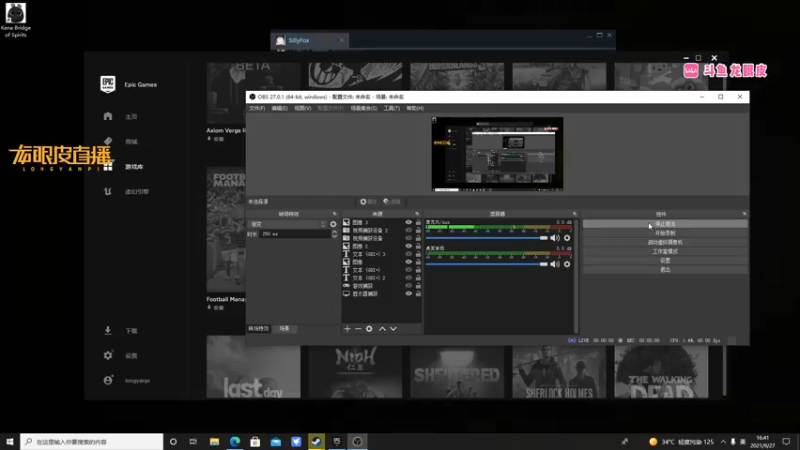Toggle visibility of 游戏捕获 source
Image resolution: width=800 pixels, height=450 pixels.
point(409,286)
